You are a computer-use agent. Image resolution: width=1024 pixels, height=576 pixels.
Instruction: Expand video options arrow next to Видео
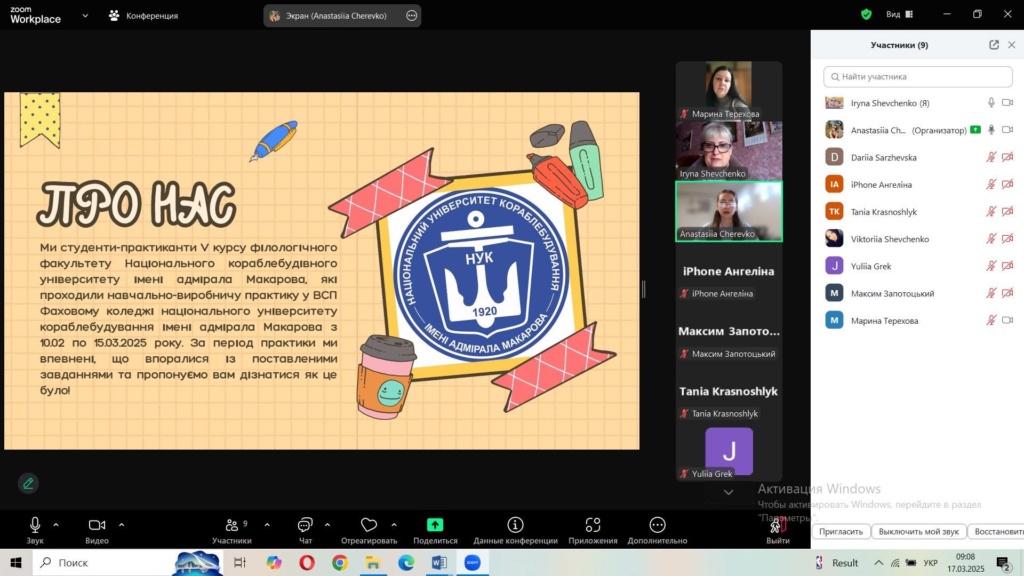[121, 524]
